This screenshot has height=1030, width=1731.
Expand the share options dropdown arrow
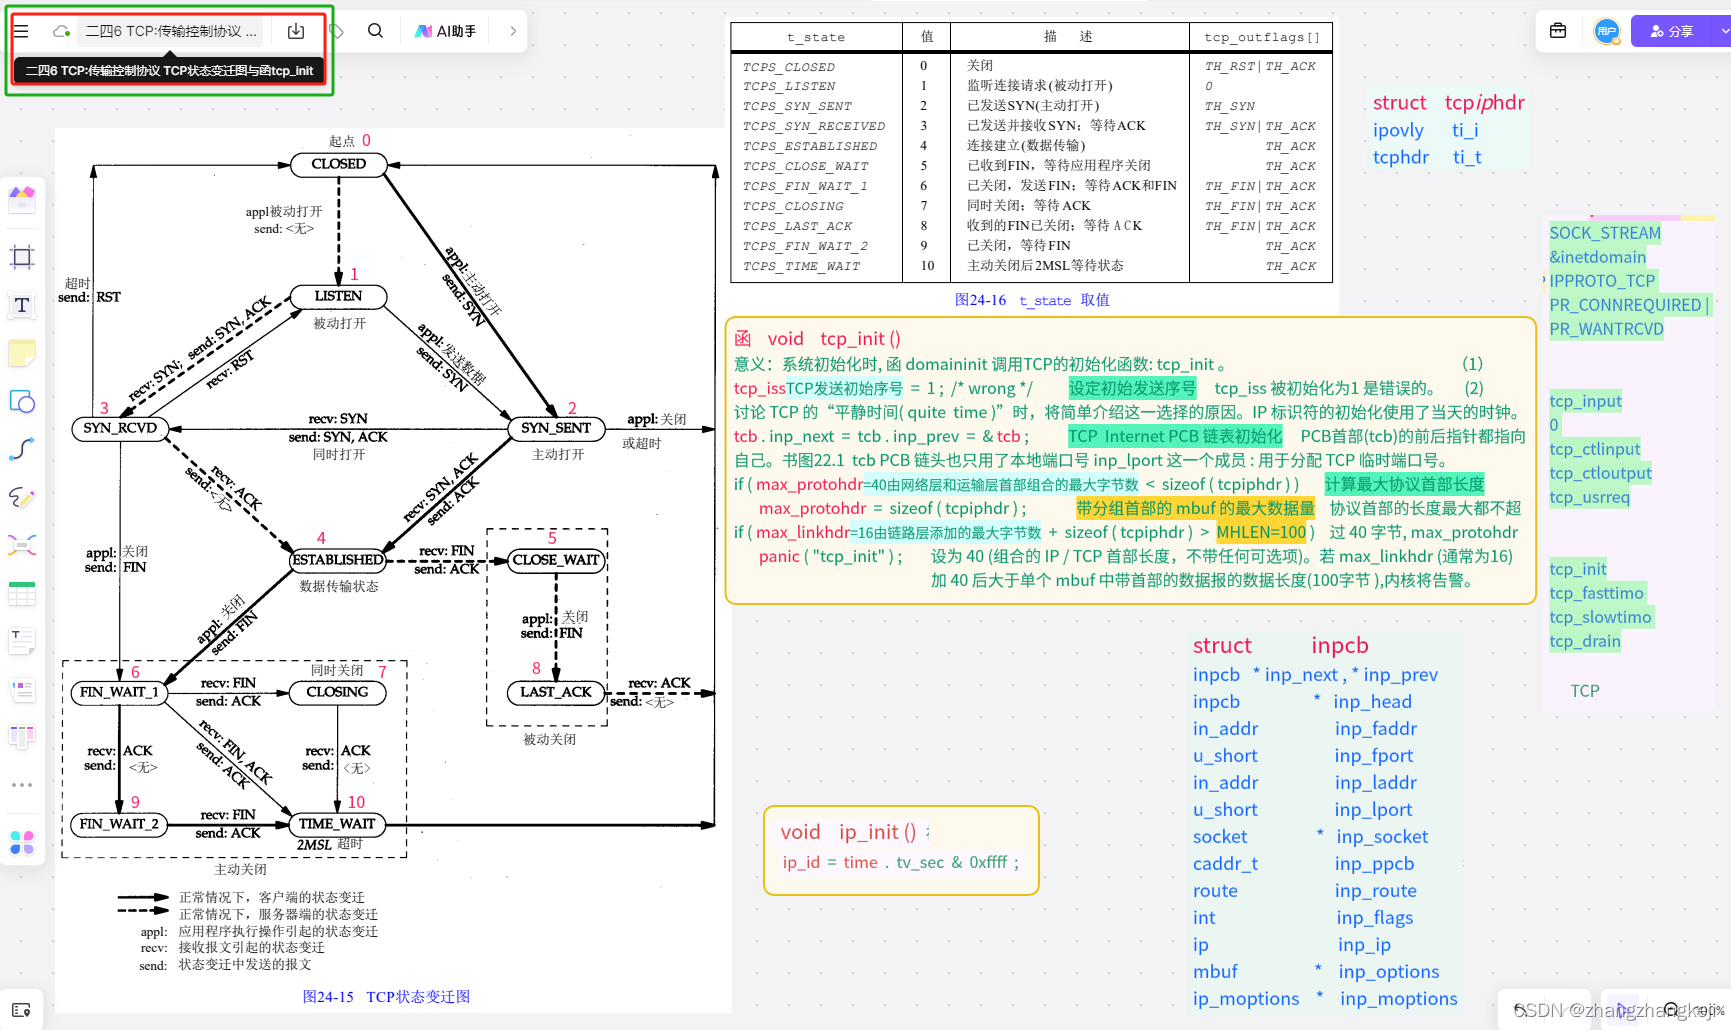tap(1724, 31)
